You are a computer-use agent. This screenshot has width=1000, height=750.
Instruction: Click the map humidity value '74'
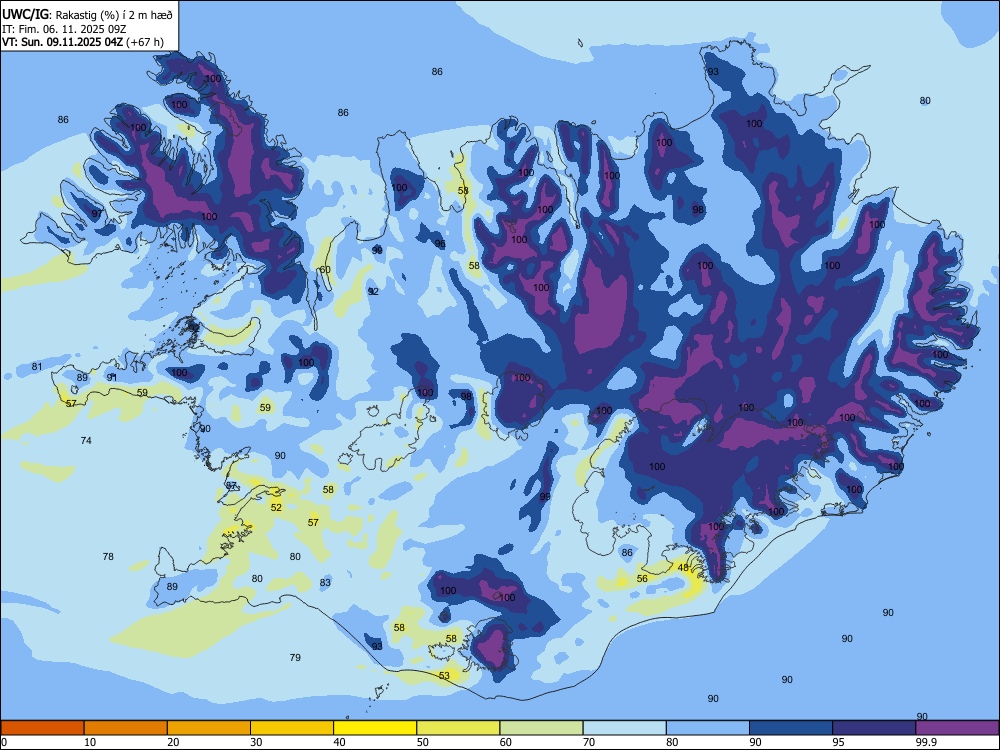point(86,440)
